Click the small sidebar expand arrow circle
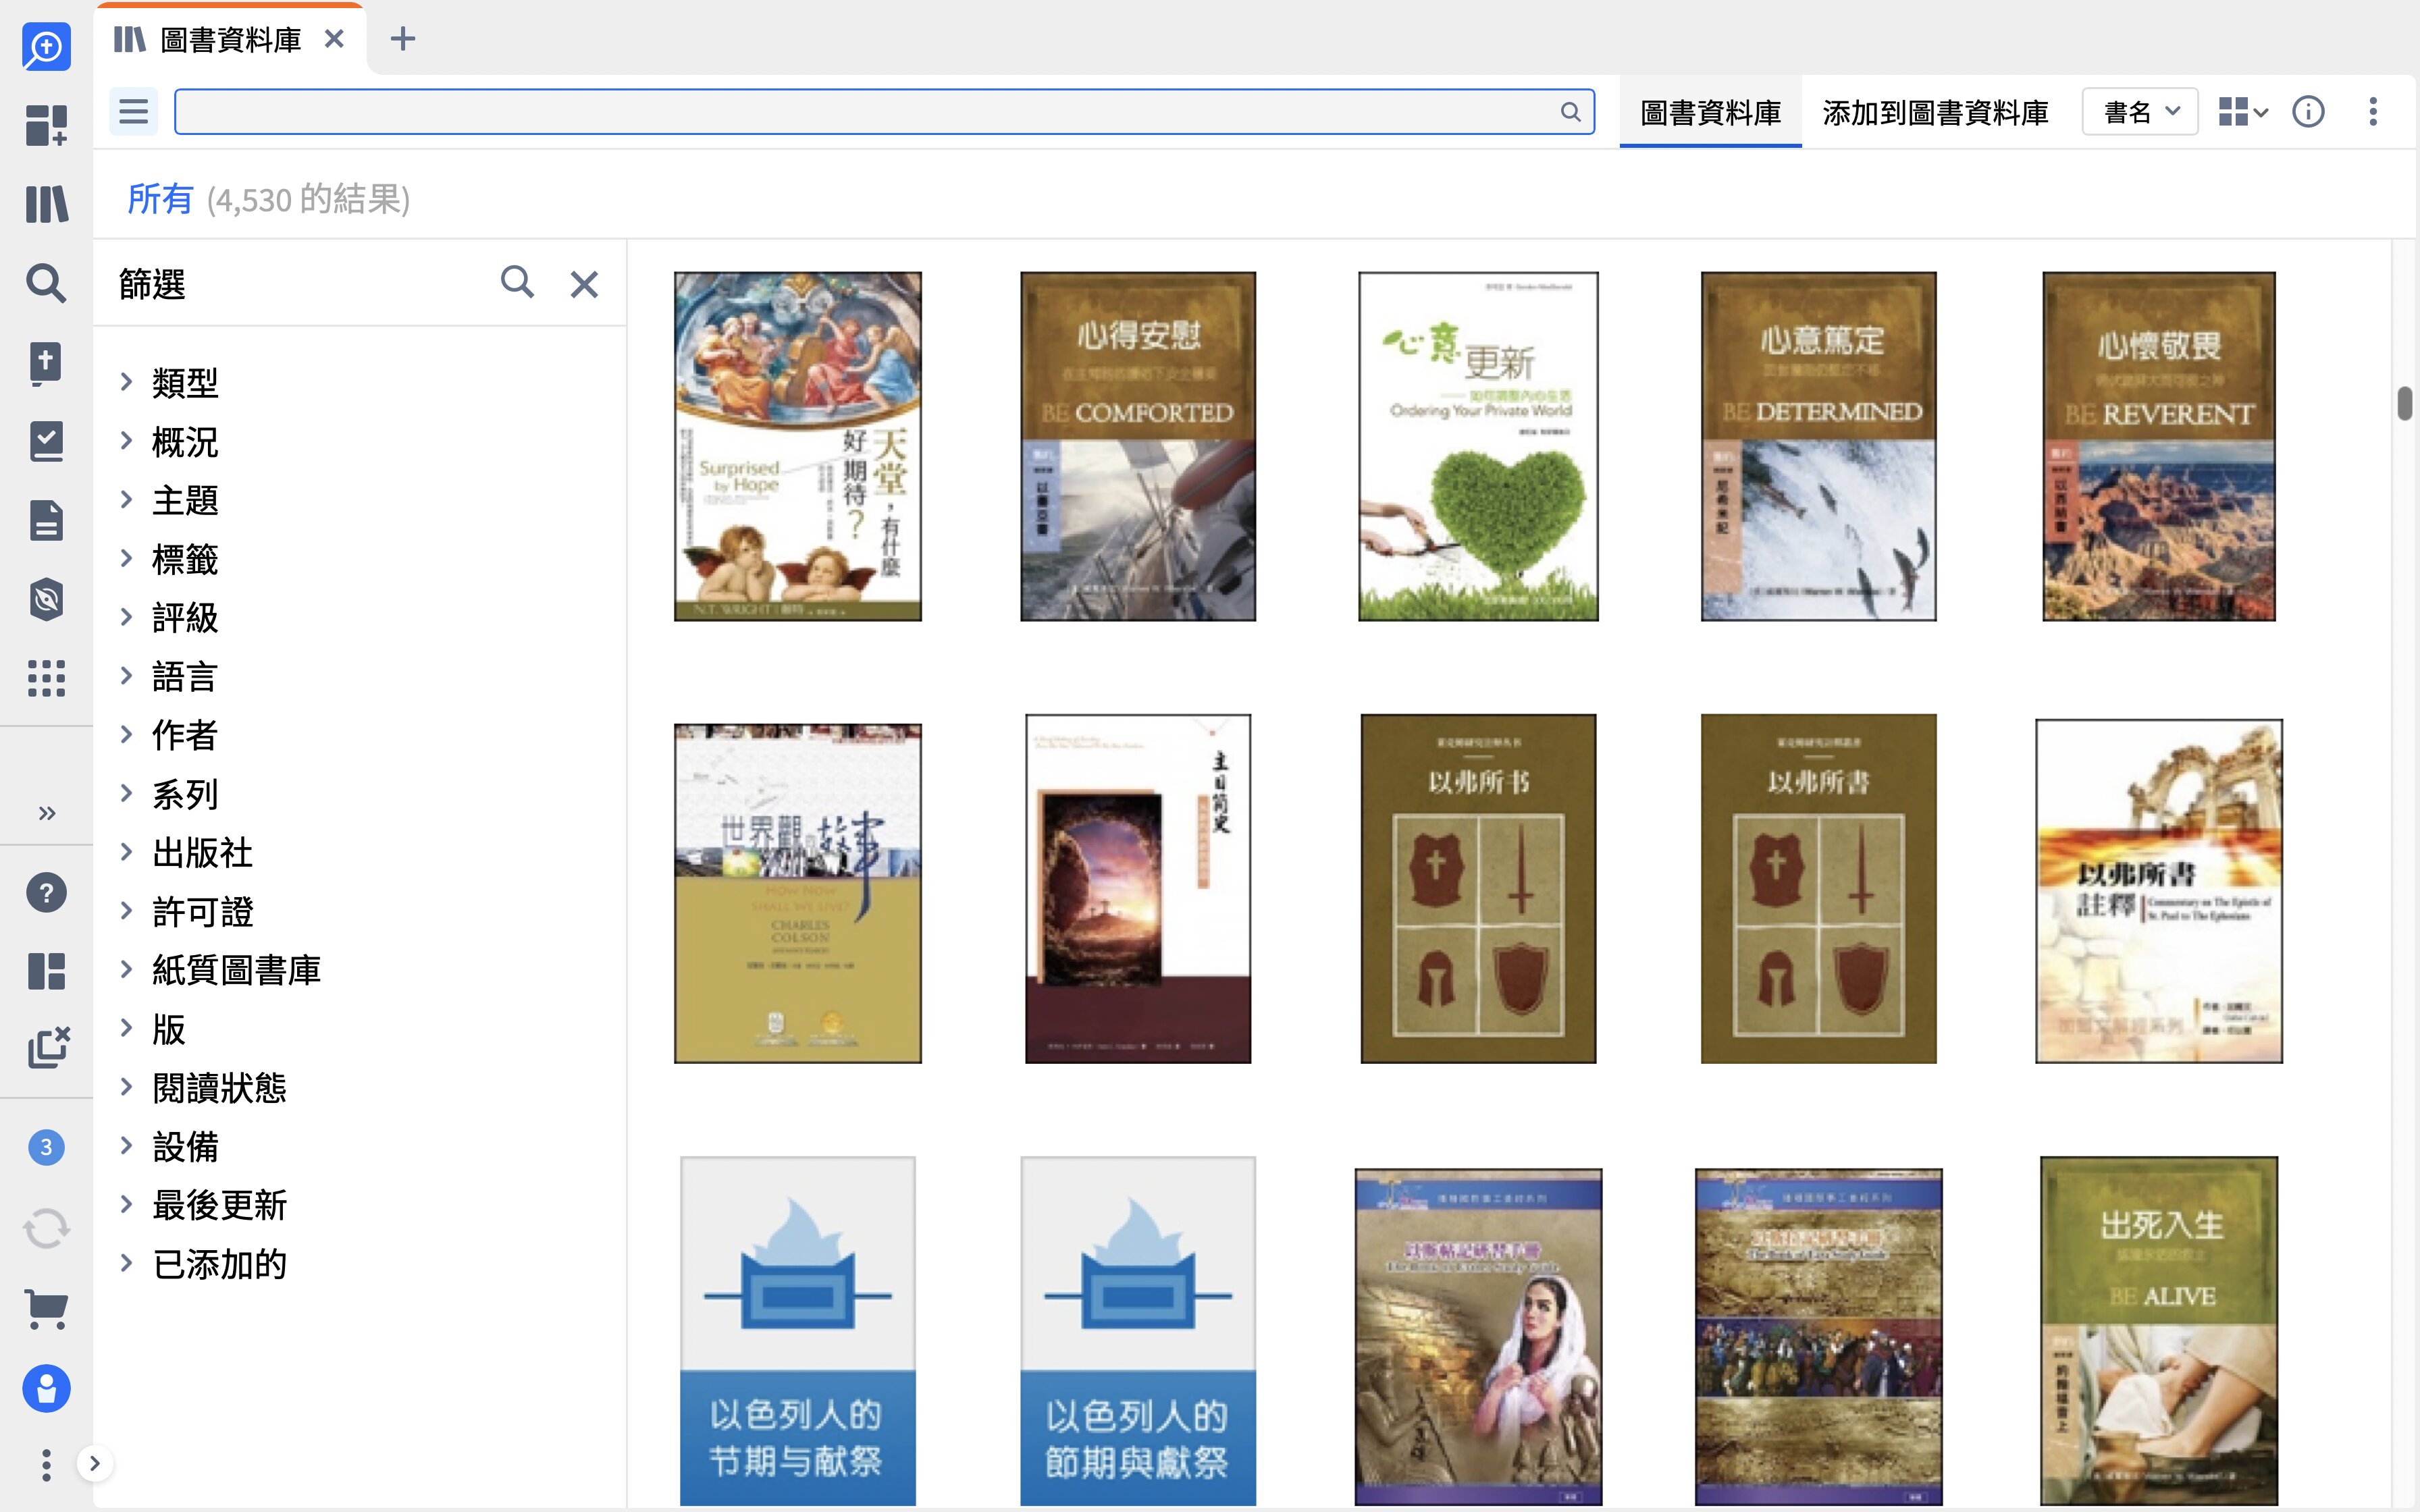 pos(94,1464)
